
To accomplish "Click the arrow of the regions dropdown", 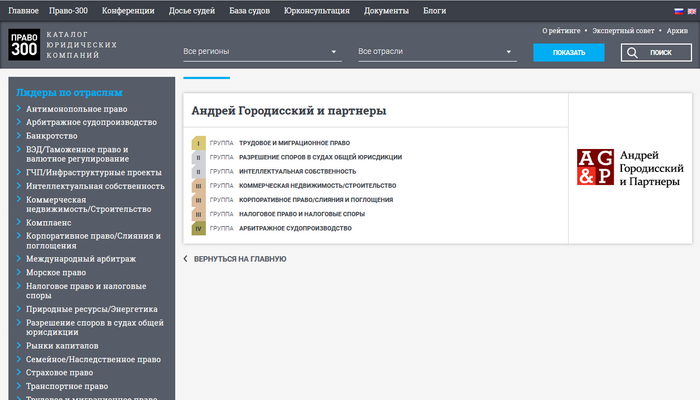I will tap(333, 52).
